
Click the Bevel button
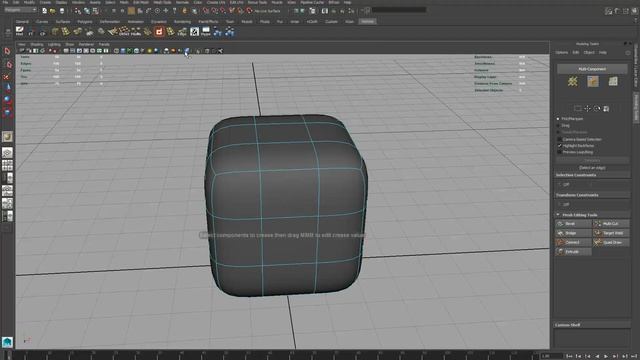(x=573, y=224)
